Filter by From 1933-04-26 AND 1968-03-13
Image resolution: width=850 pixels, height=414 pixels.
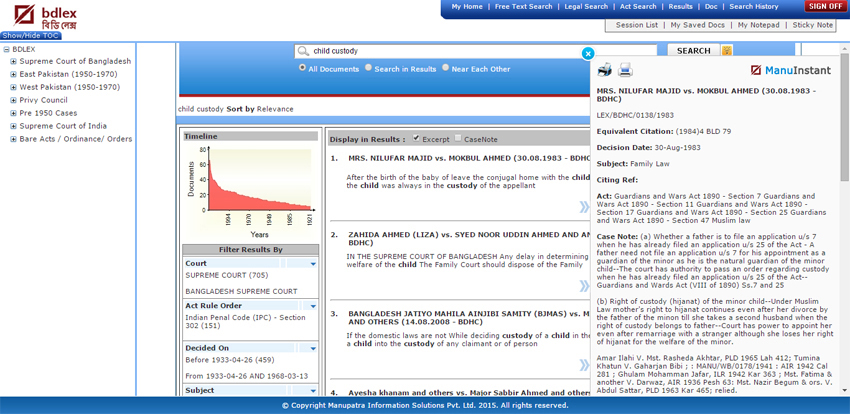pyautogui.click(x=247, y=376)
